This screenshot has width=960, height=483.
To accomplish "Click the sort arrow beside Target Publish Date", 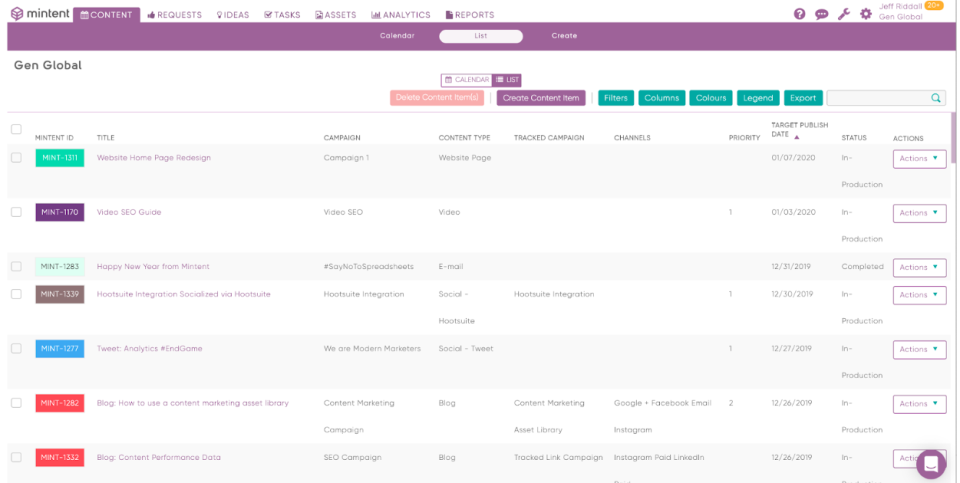I will (797, 137).
